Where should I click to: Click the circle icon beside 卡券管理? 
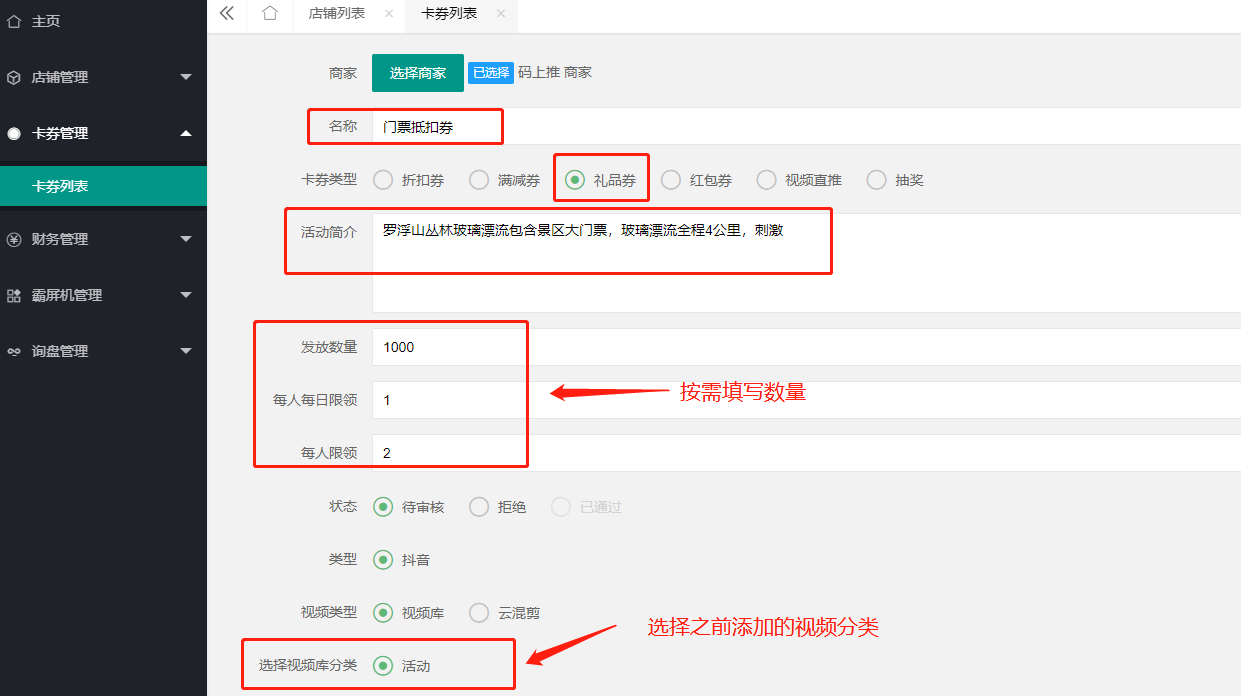(x=14, y=133)
